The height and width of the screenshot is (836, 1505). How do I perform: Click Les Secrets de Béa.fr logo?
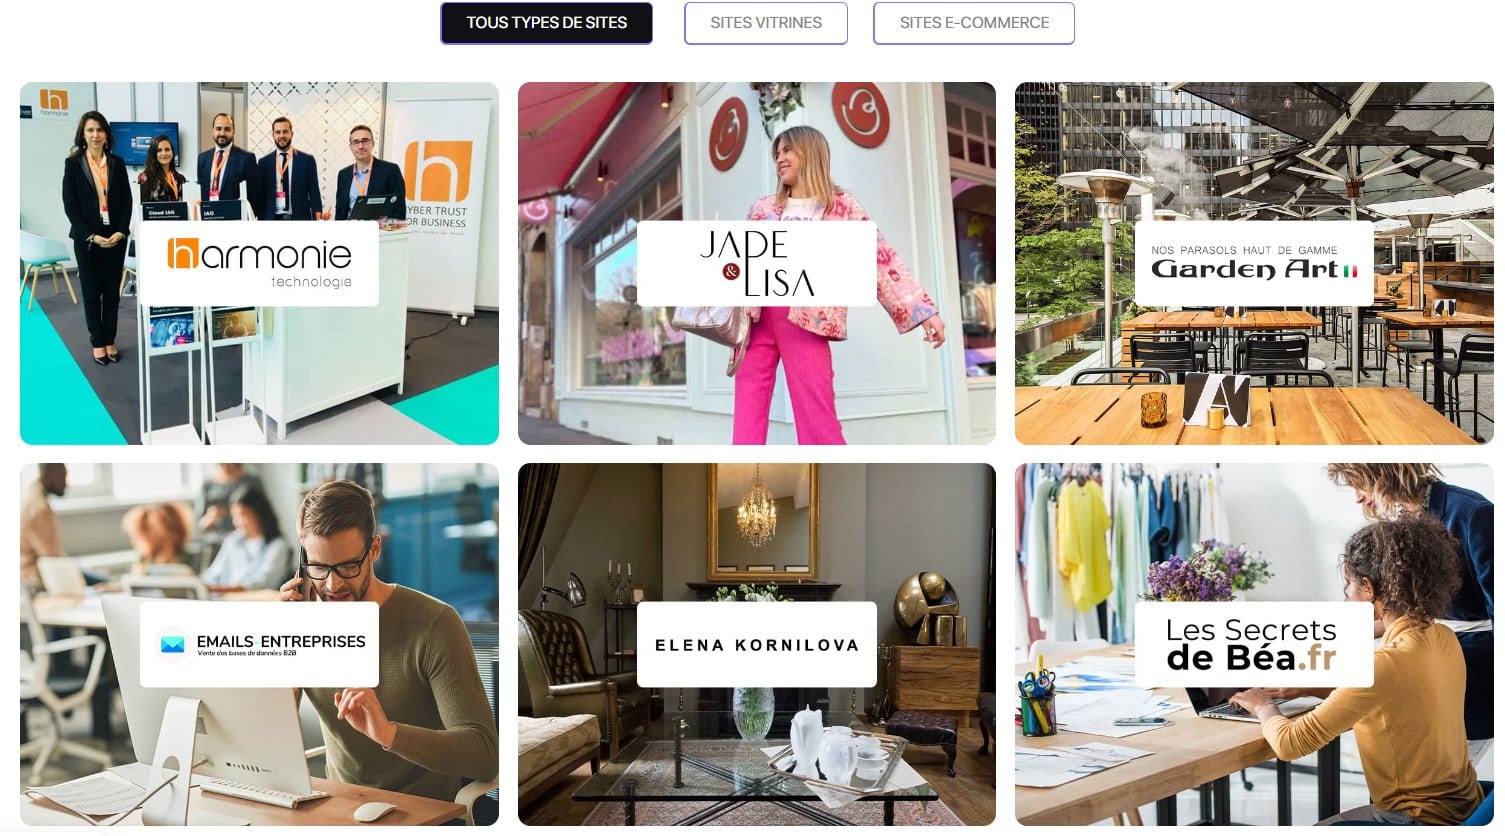(x=1254, y=644)
